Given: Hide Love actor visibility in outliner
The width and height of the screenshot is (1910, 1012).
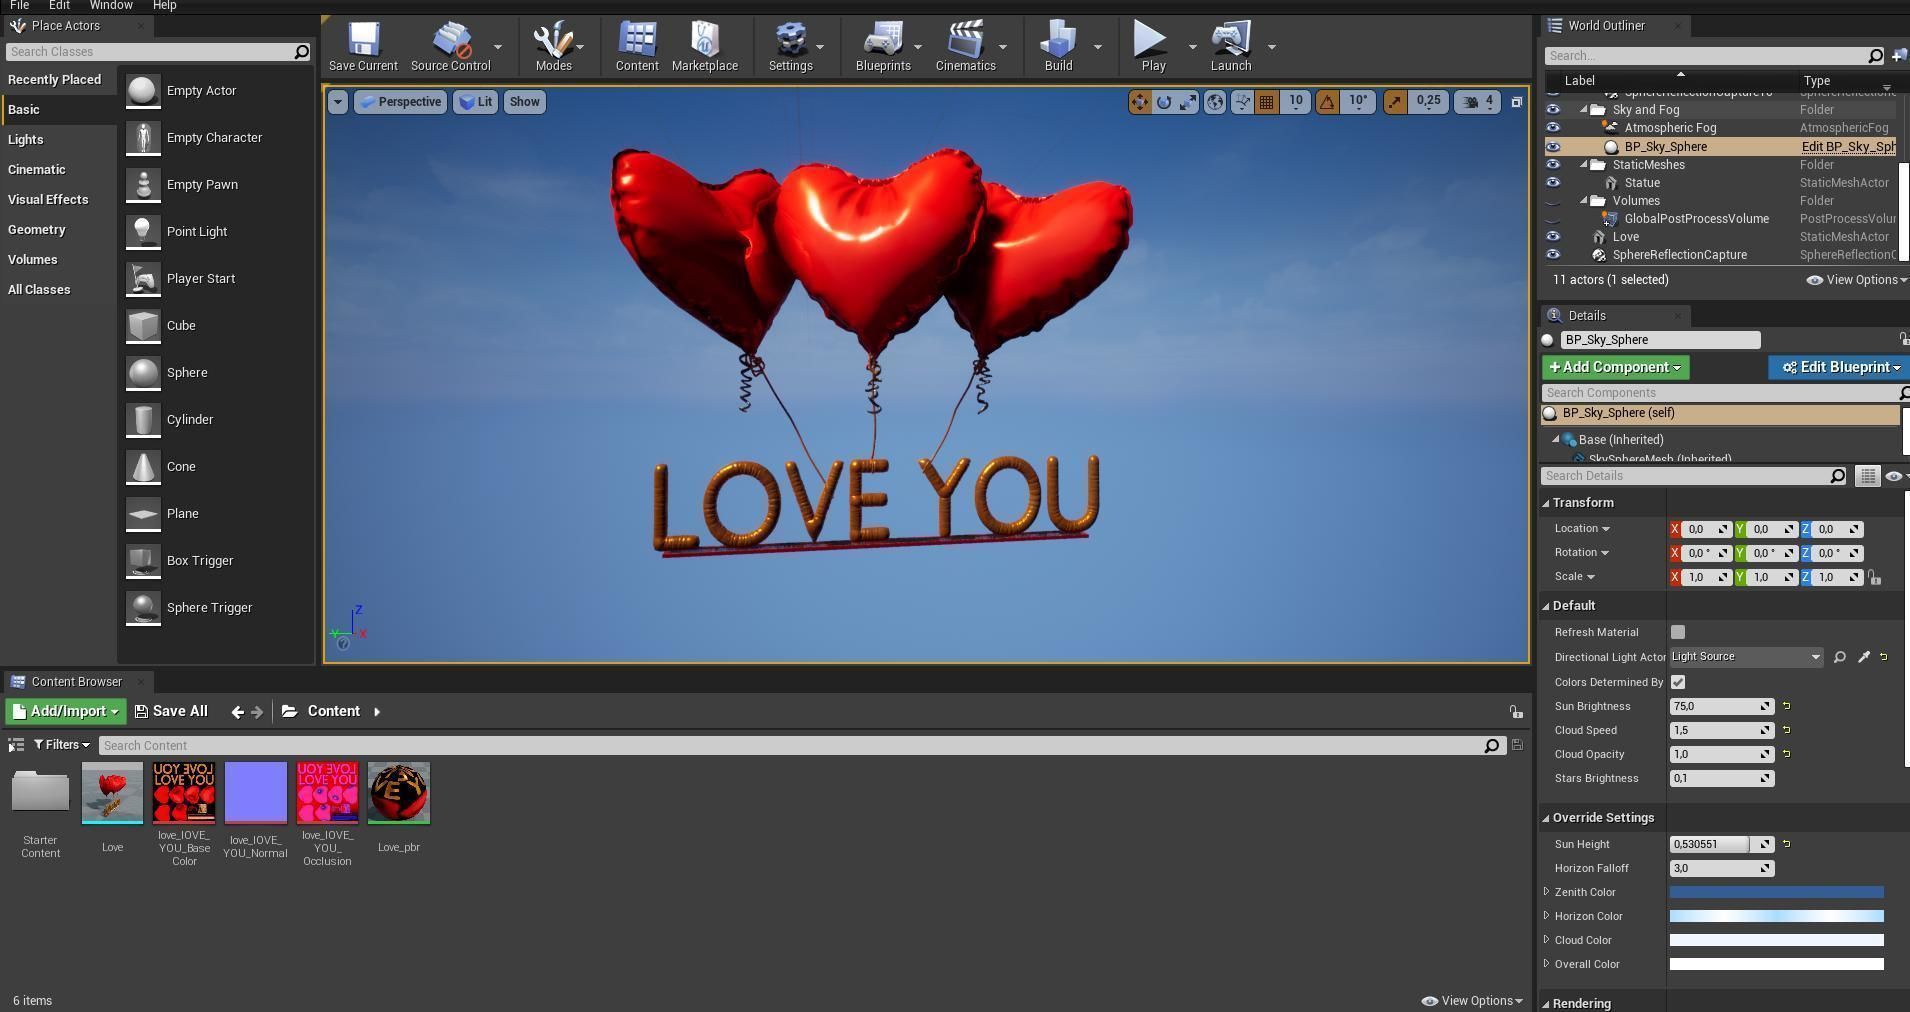Looking at the screenshot, I should coord(1553,237).
